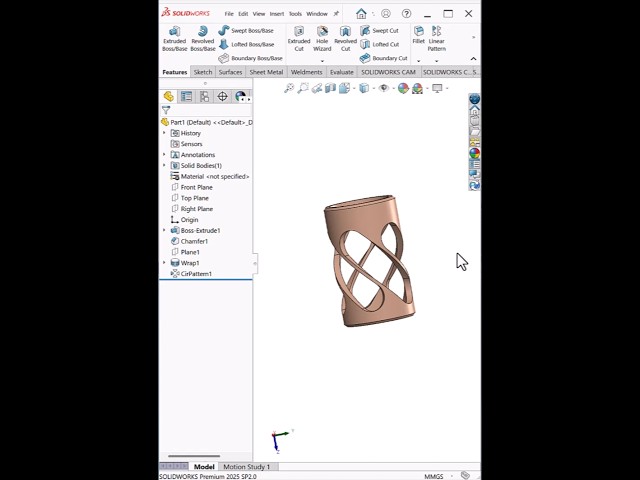Open the Linear Pattern dropdown arrow
Screen dimensions: 640x480
(437, 61)
